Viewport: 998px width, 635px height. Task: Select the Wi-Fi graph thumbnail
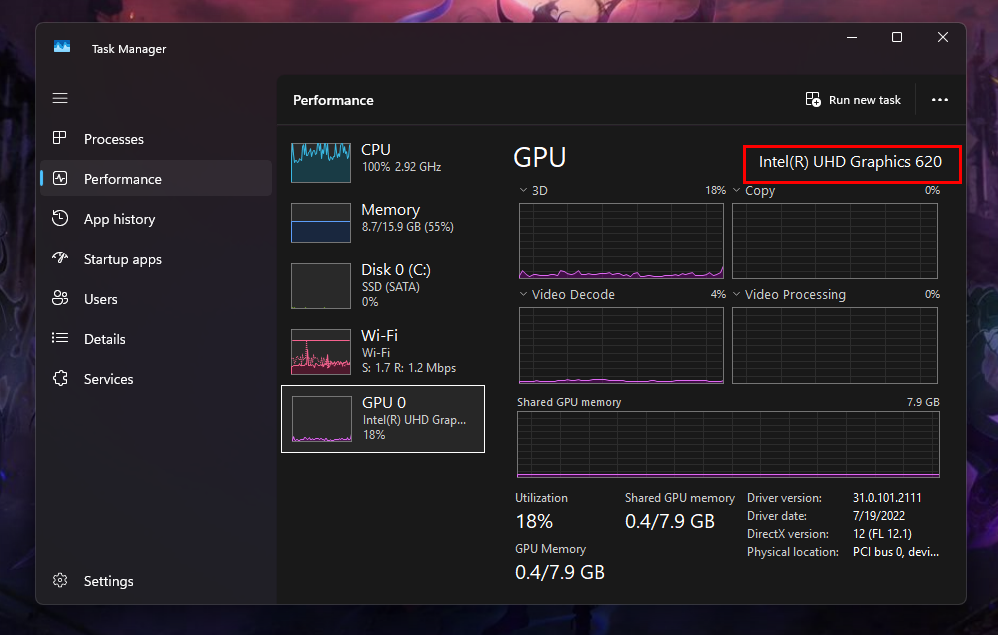pos(321,351)
